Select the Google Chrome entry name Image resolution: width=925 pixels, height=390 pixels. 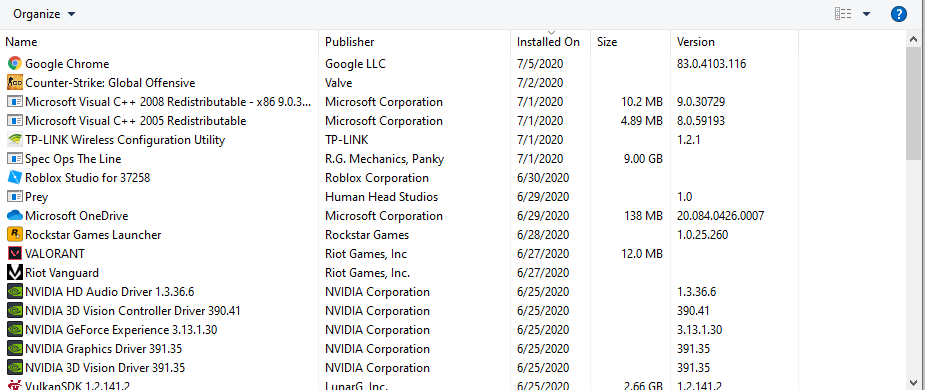(67, 64)
